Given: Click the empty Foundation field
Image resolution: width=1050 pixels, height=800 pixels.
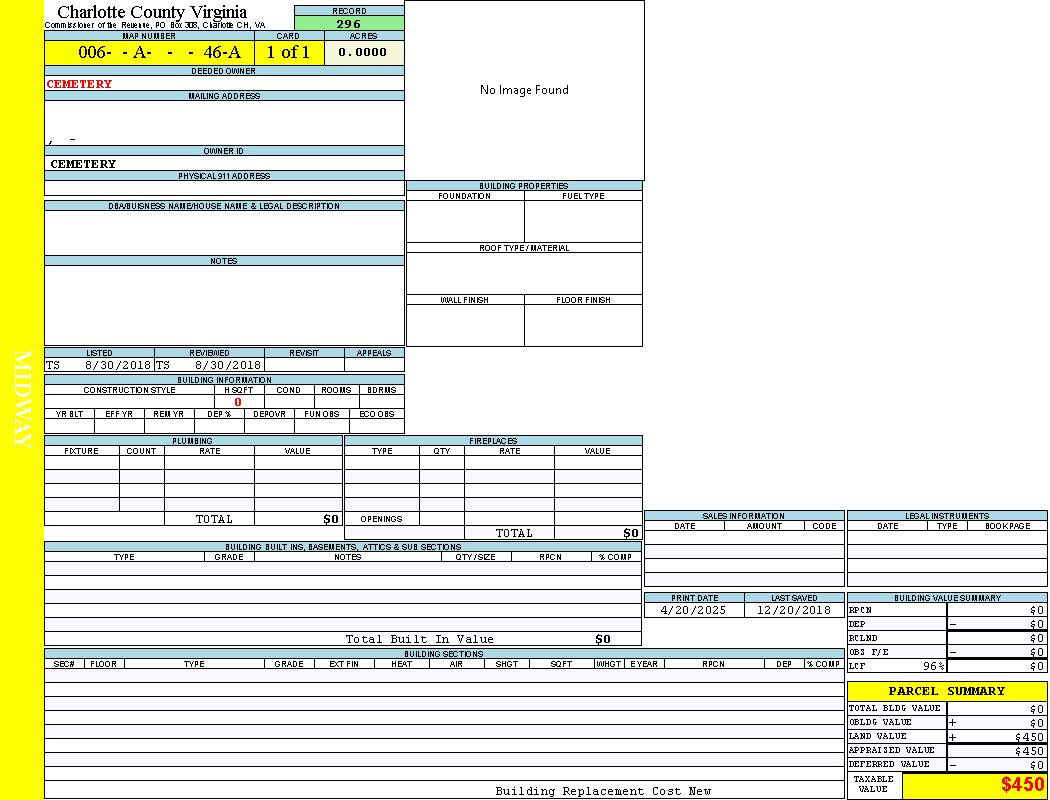Looking at the screenshot, I should 465,221.
